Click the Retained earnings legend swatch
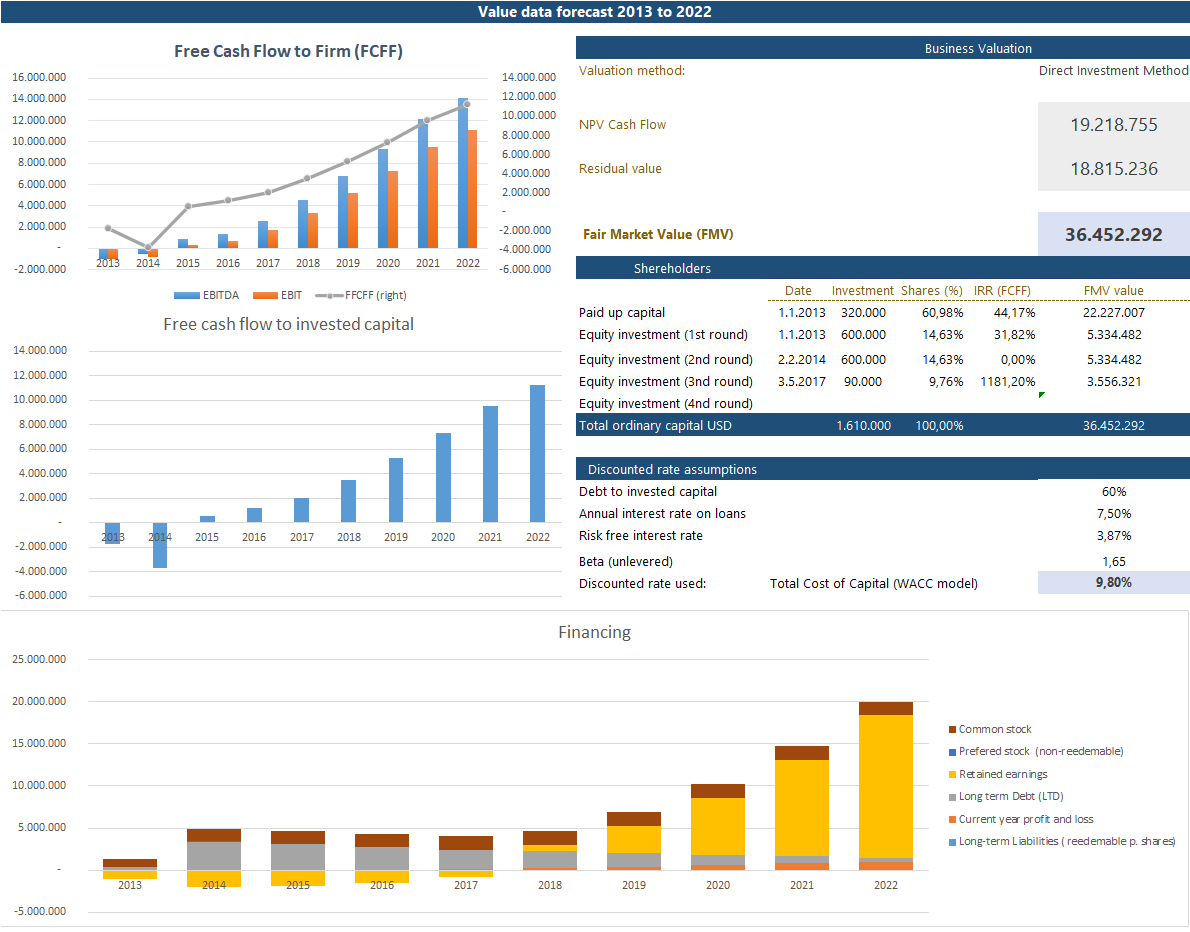 [951, 775]
